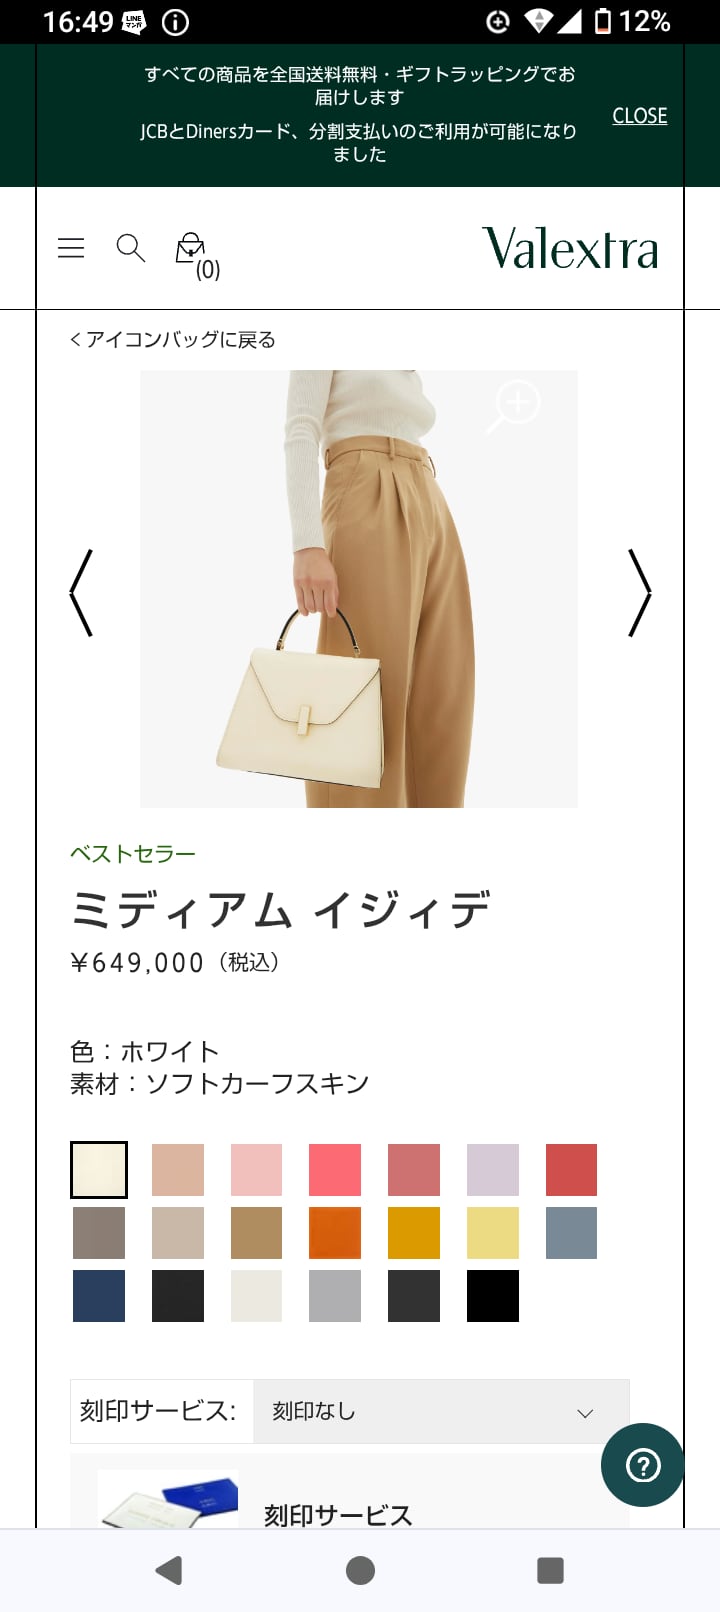Tap the model holding bag product image
Screen dimensions: 720x1612
359,589
